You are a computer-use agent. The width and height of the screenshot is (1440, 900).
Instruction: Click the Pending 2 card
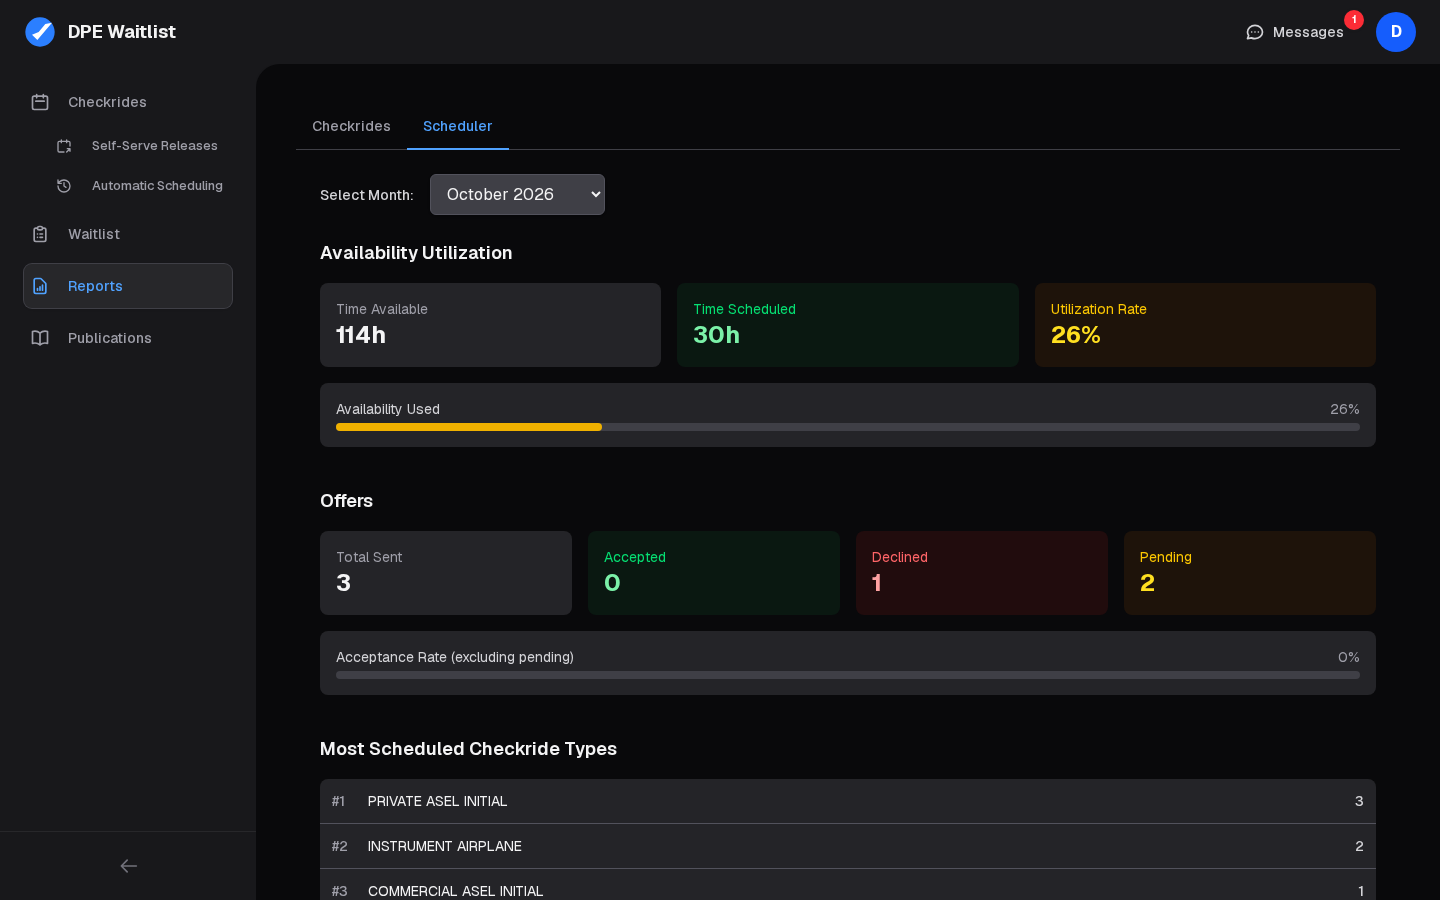1250,573
